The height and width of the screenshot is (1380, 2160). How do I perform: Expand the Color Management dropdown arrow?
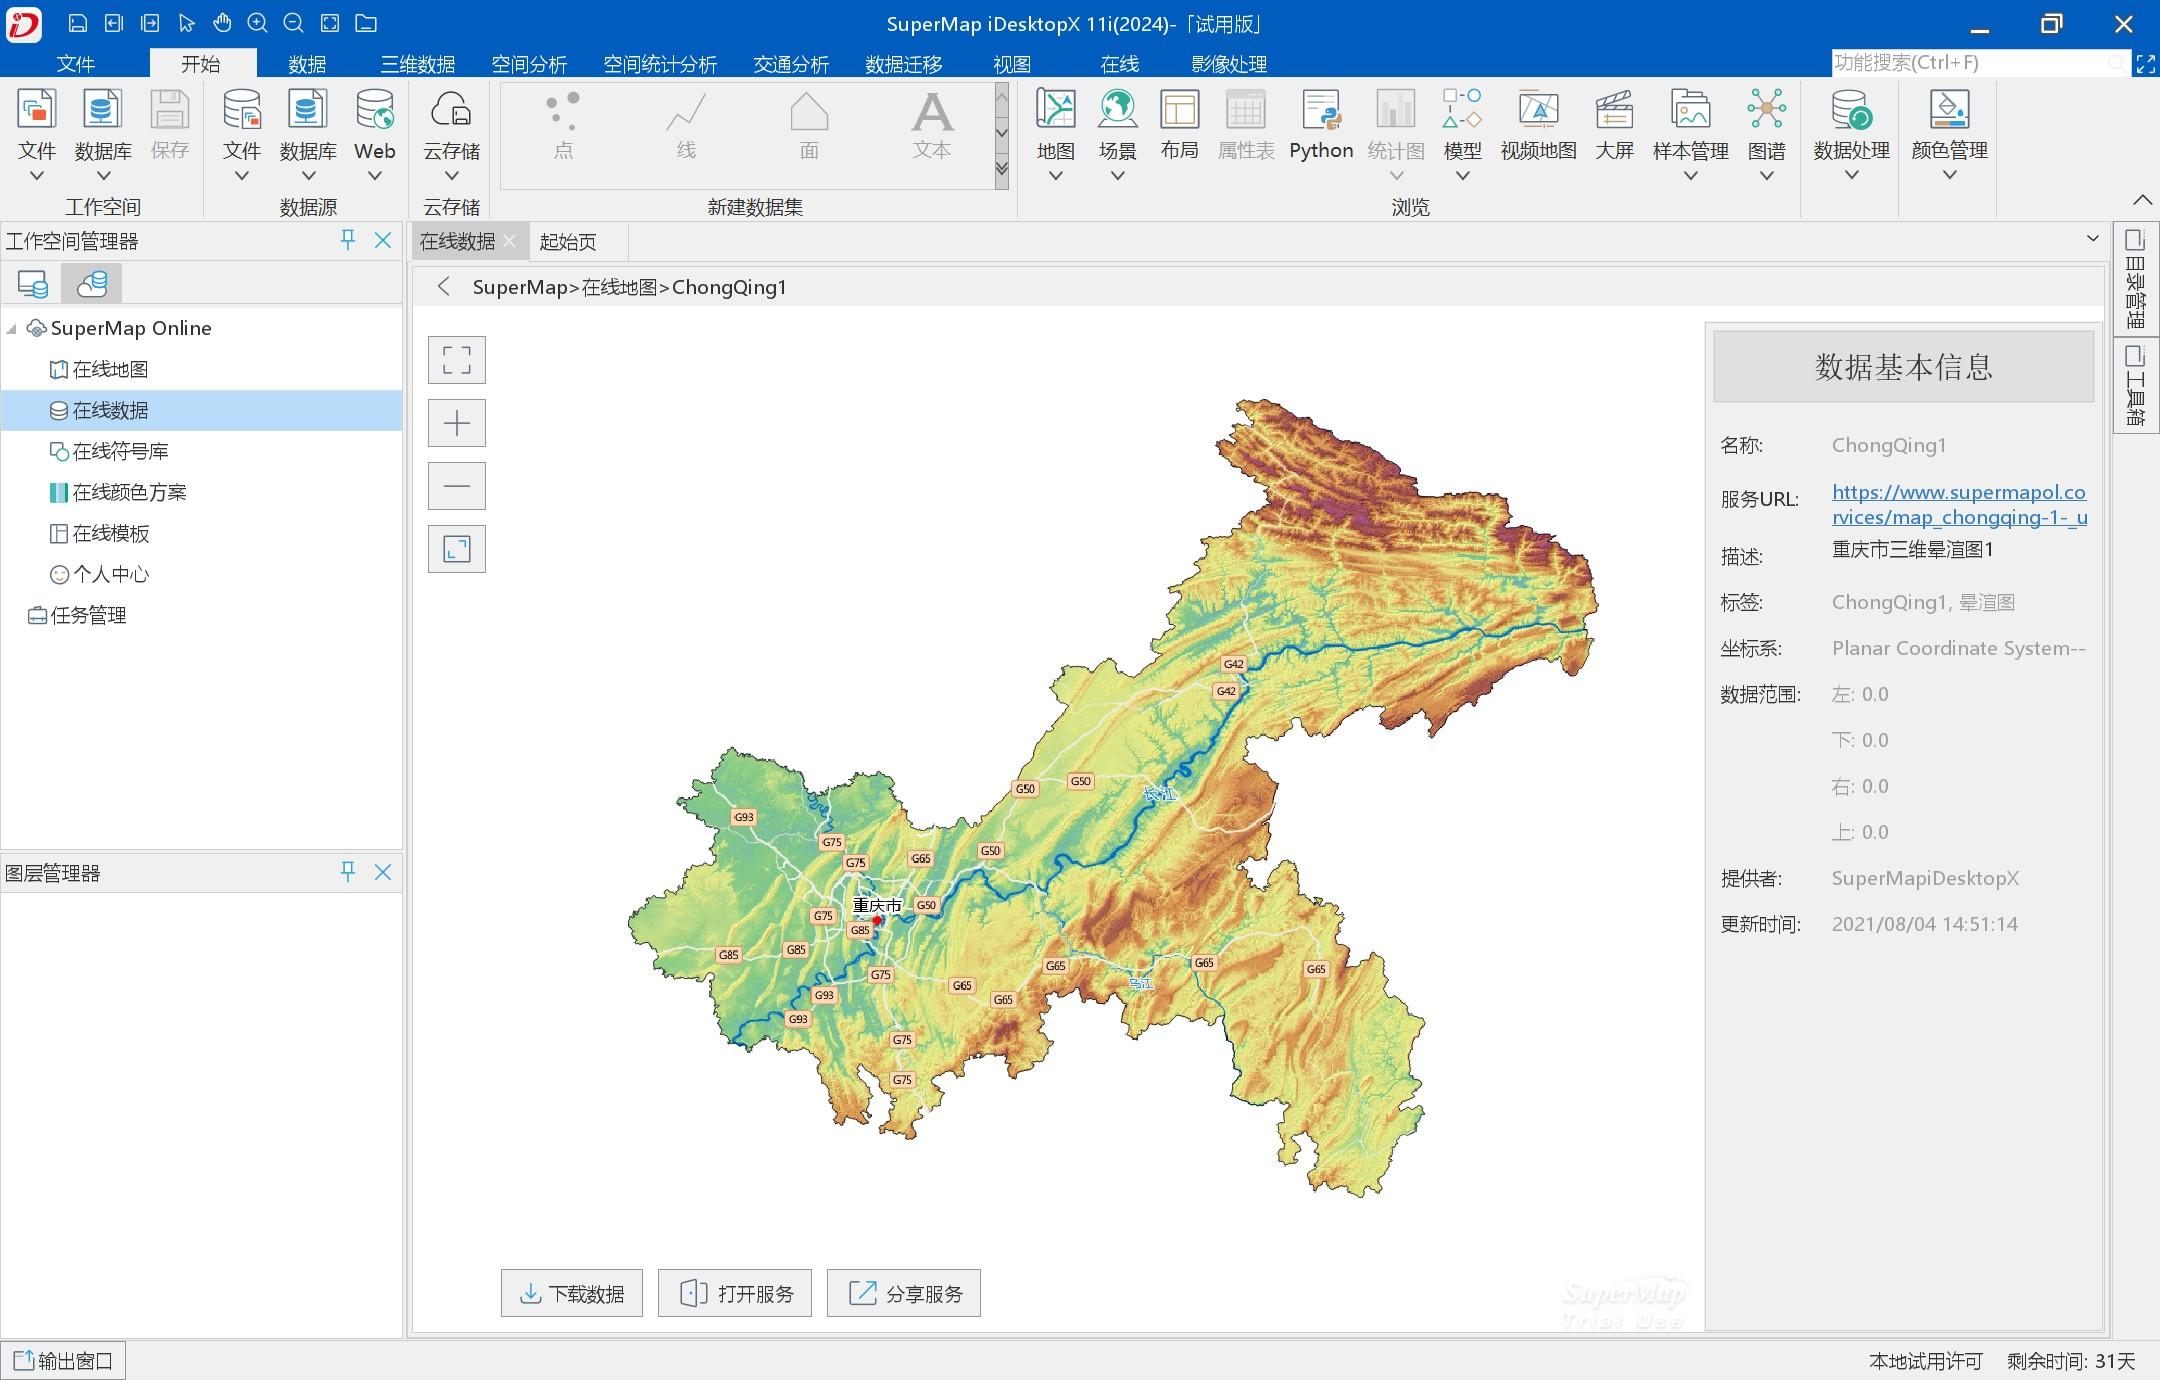coord(1949,175)
